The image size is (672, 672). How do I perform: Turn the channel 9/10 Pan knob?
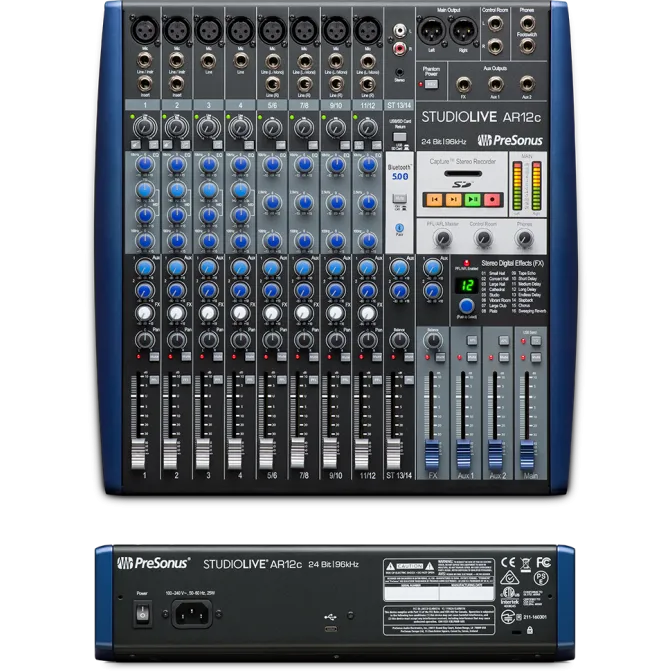(x=336, y=340)
